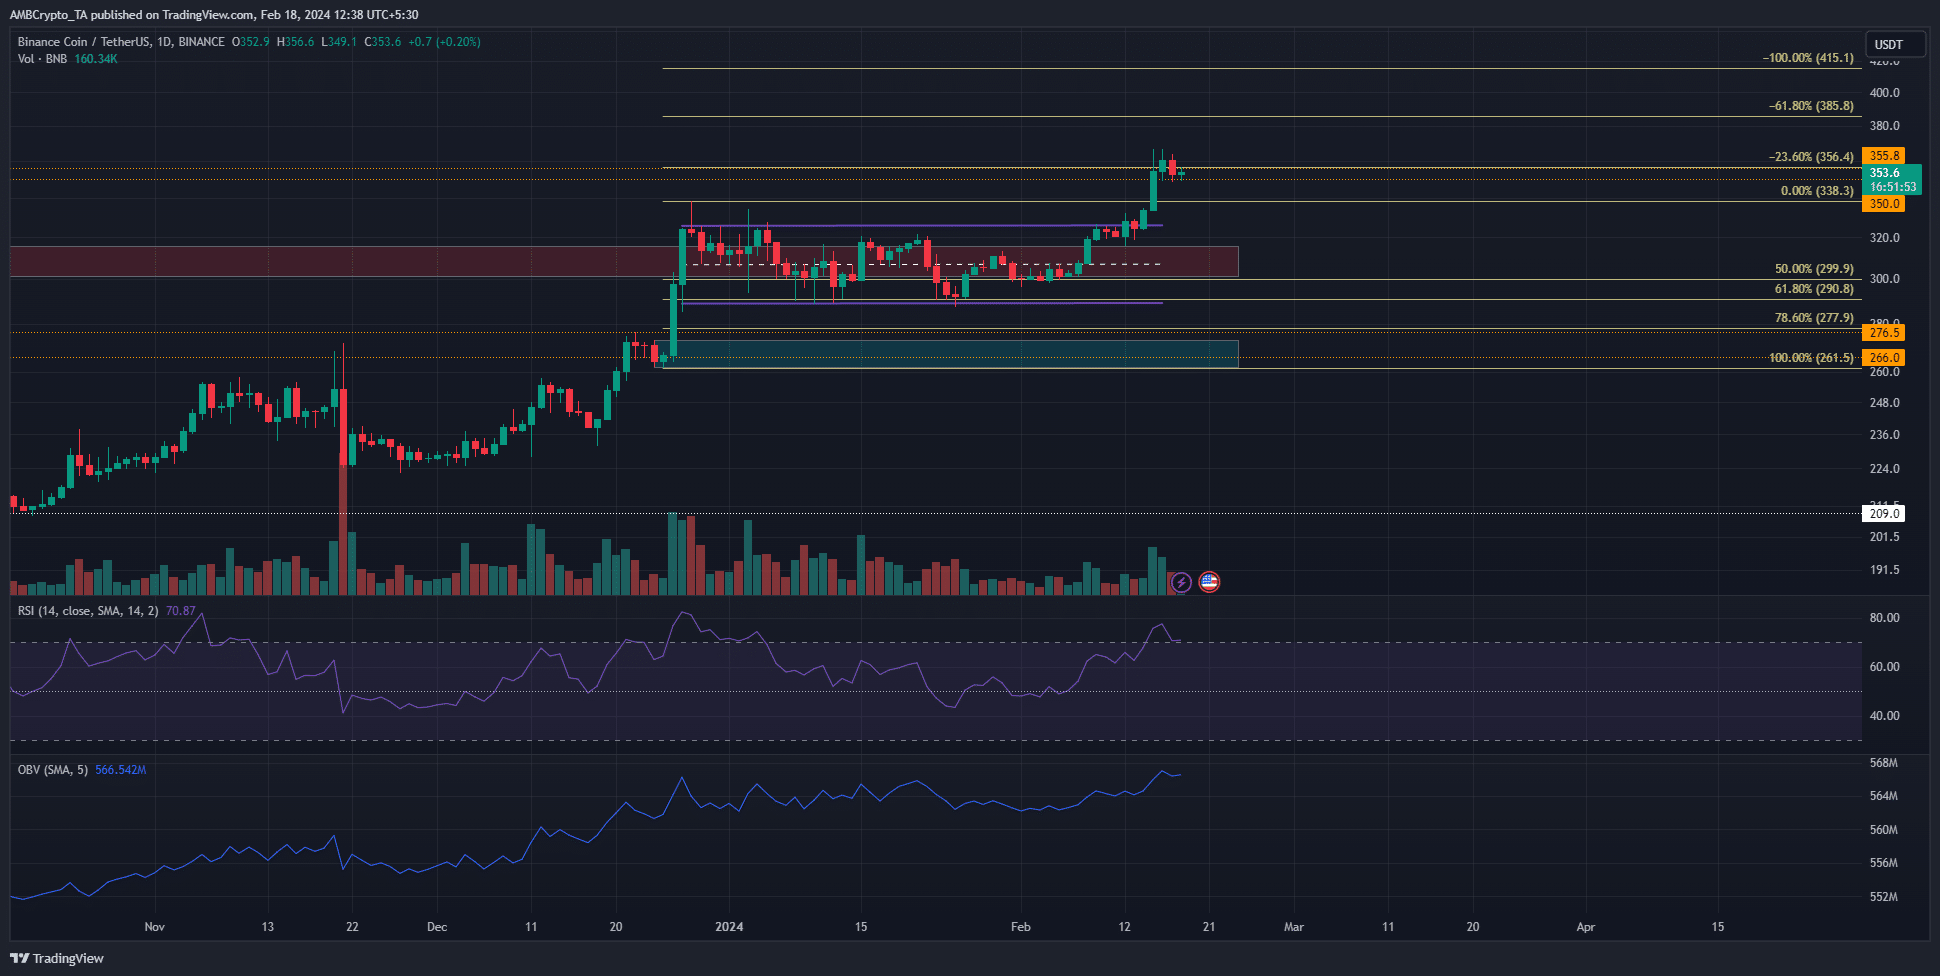Click the -100.00% (415.1) Fibonacci label
The width and height of the screenshot is (1940, 976).
pos(1808,58)
